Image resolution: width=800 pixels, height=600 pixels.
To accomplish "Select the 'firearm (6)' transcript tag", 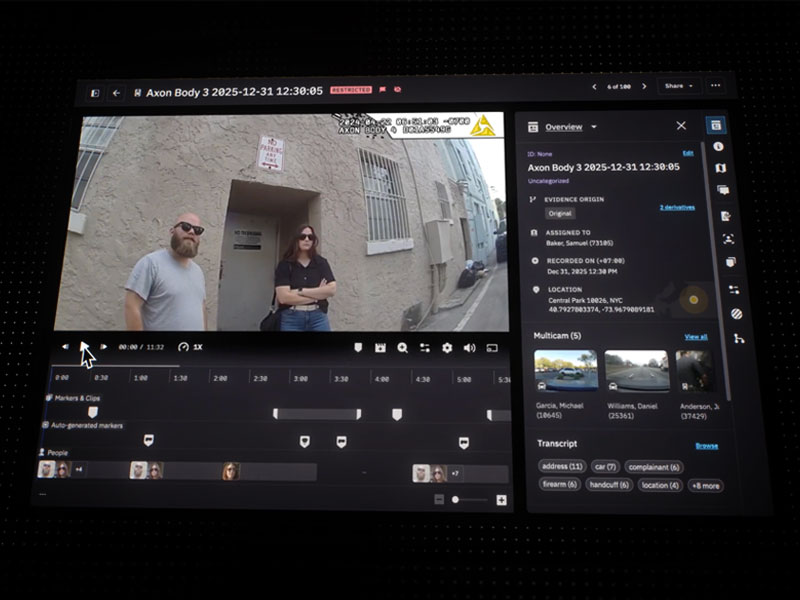I will tap(558, 484).
